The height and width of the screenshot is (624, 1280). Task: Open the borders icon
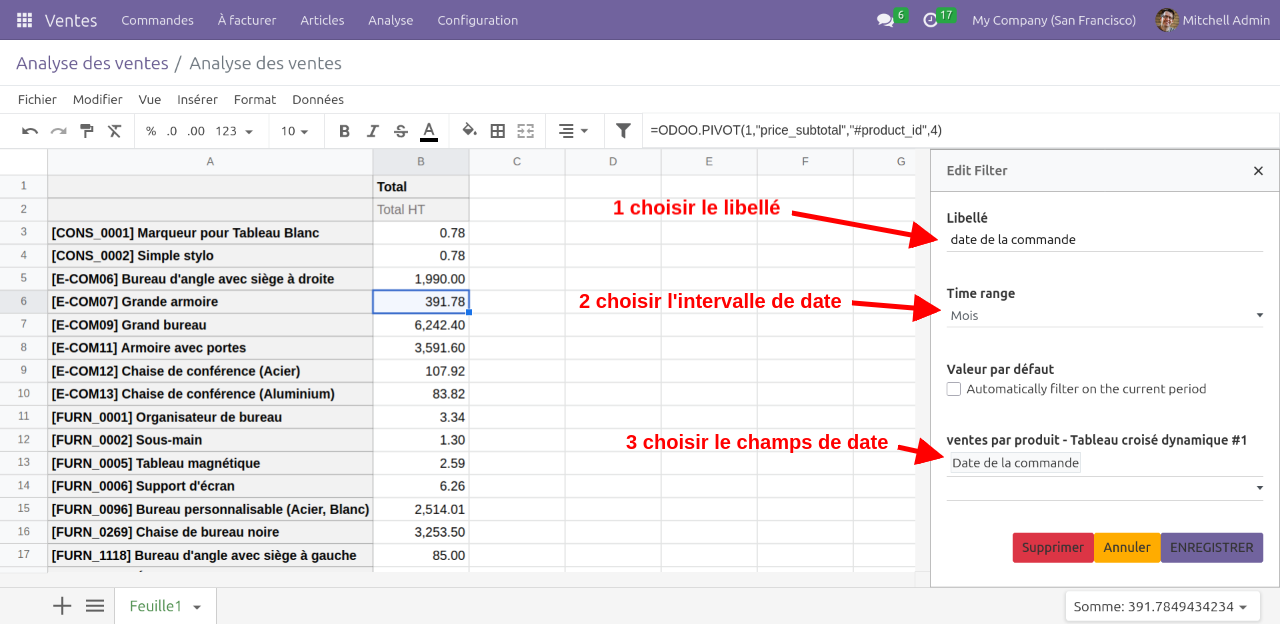(497, 131)
